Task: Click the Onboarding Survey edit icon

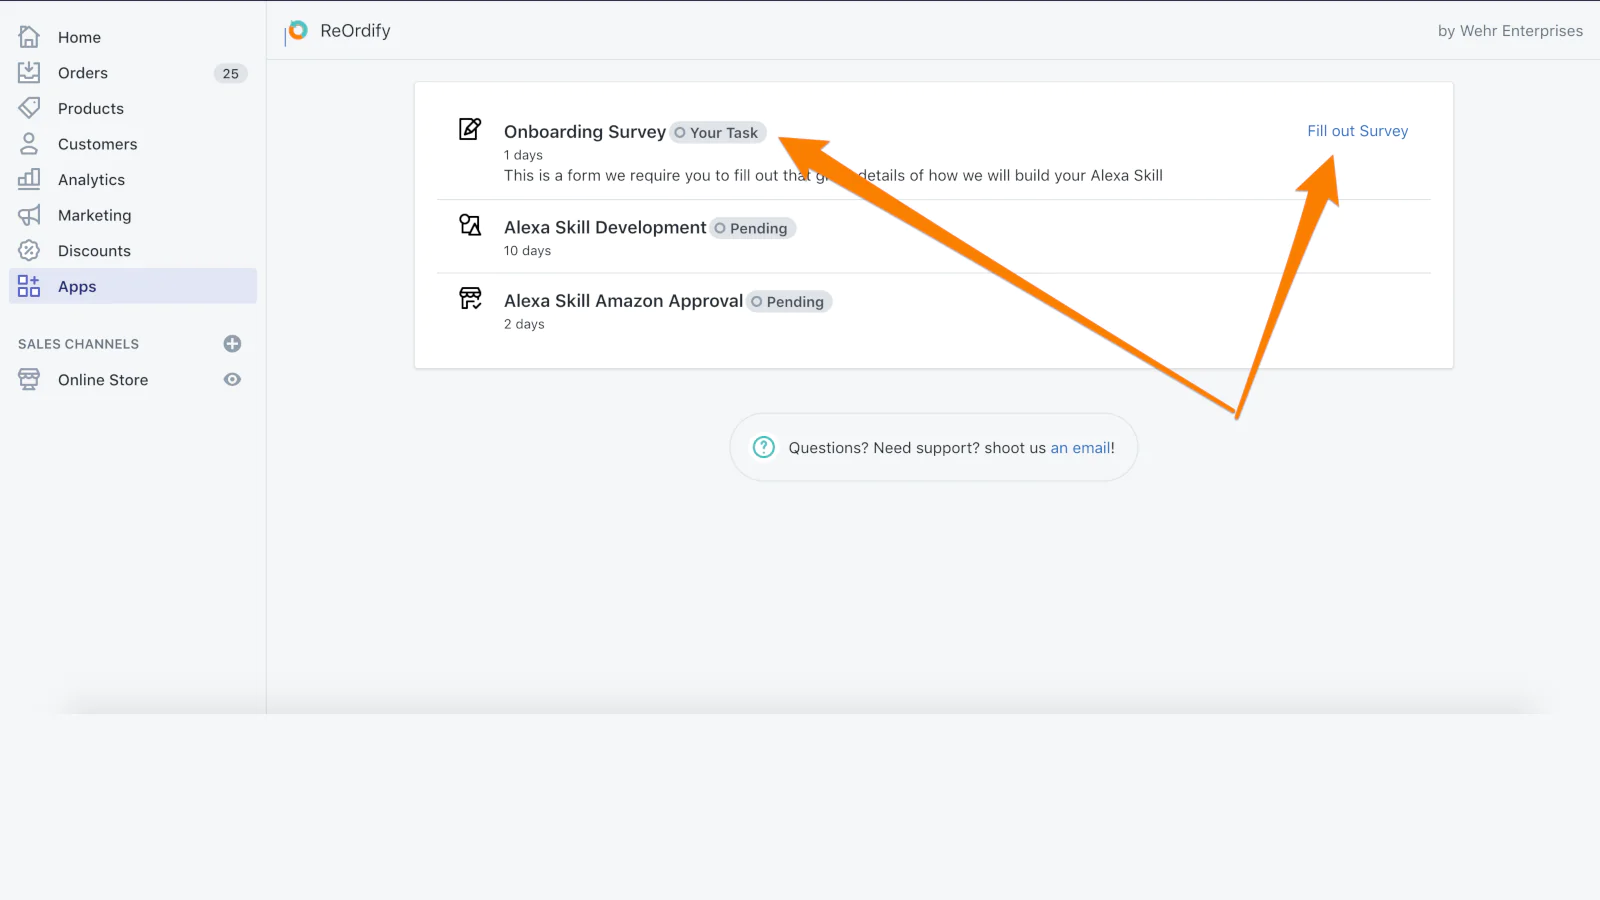Action: point(470,129)
